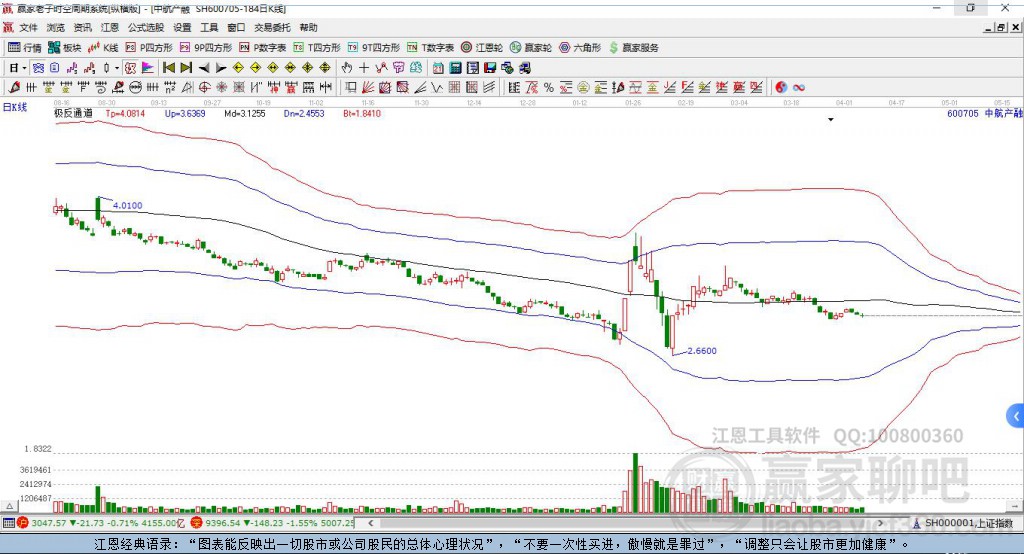1024x554 pixels.
Task: Activate the crosshair cursor tool
Action: pos(364,68)
